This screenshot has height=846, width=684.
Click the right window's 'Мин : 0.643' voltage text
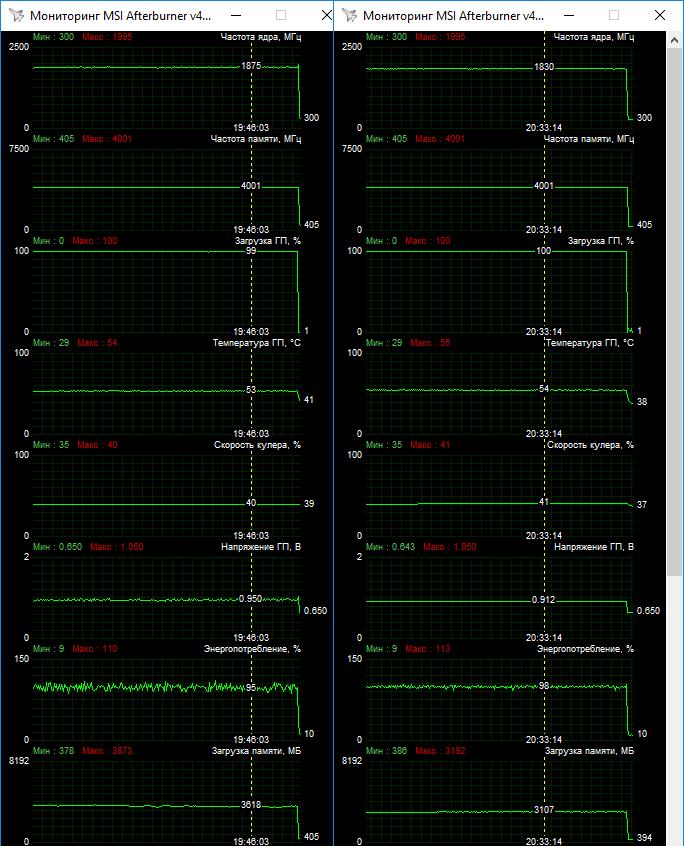(390, 547)
